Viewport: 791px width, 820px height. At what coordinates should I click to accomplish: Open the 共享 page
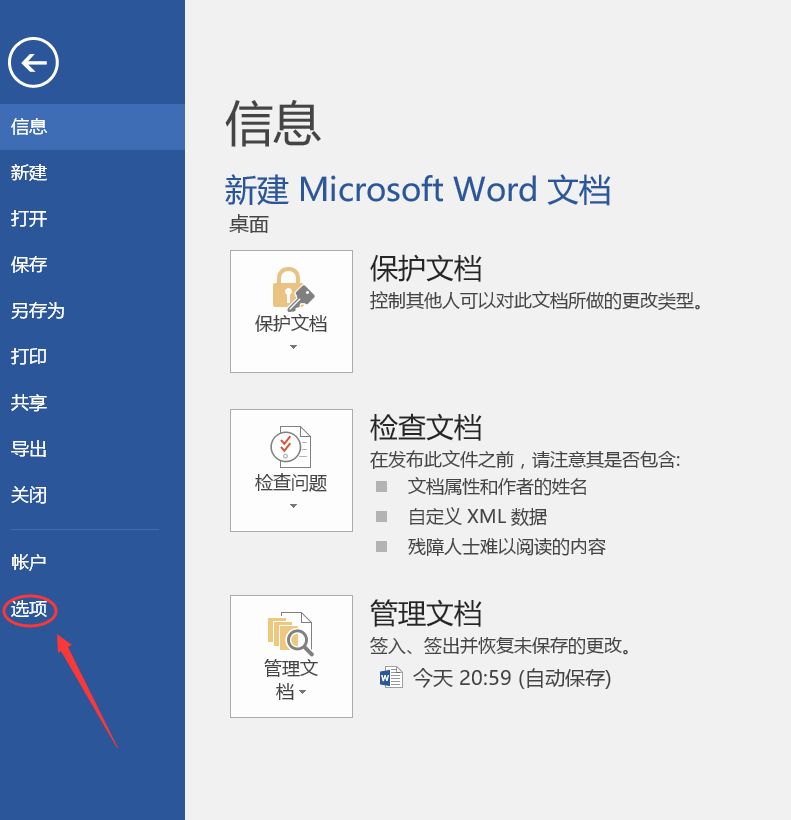tap(92, 403)
